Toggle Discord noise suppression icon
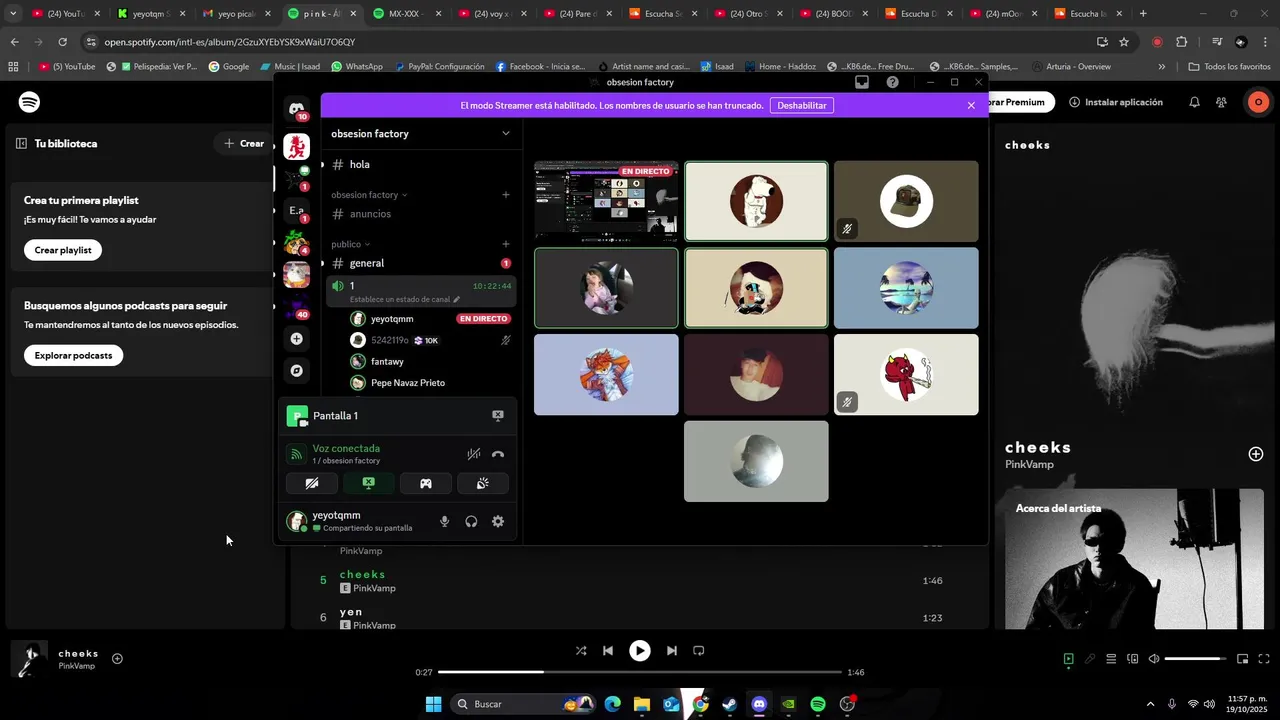The width and height of the screenshot is (1280, 720). click(474, 454)
